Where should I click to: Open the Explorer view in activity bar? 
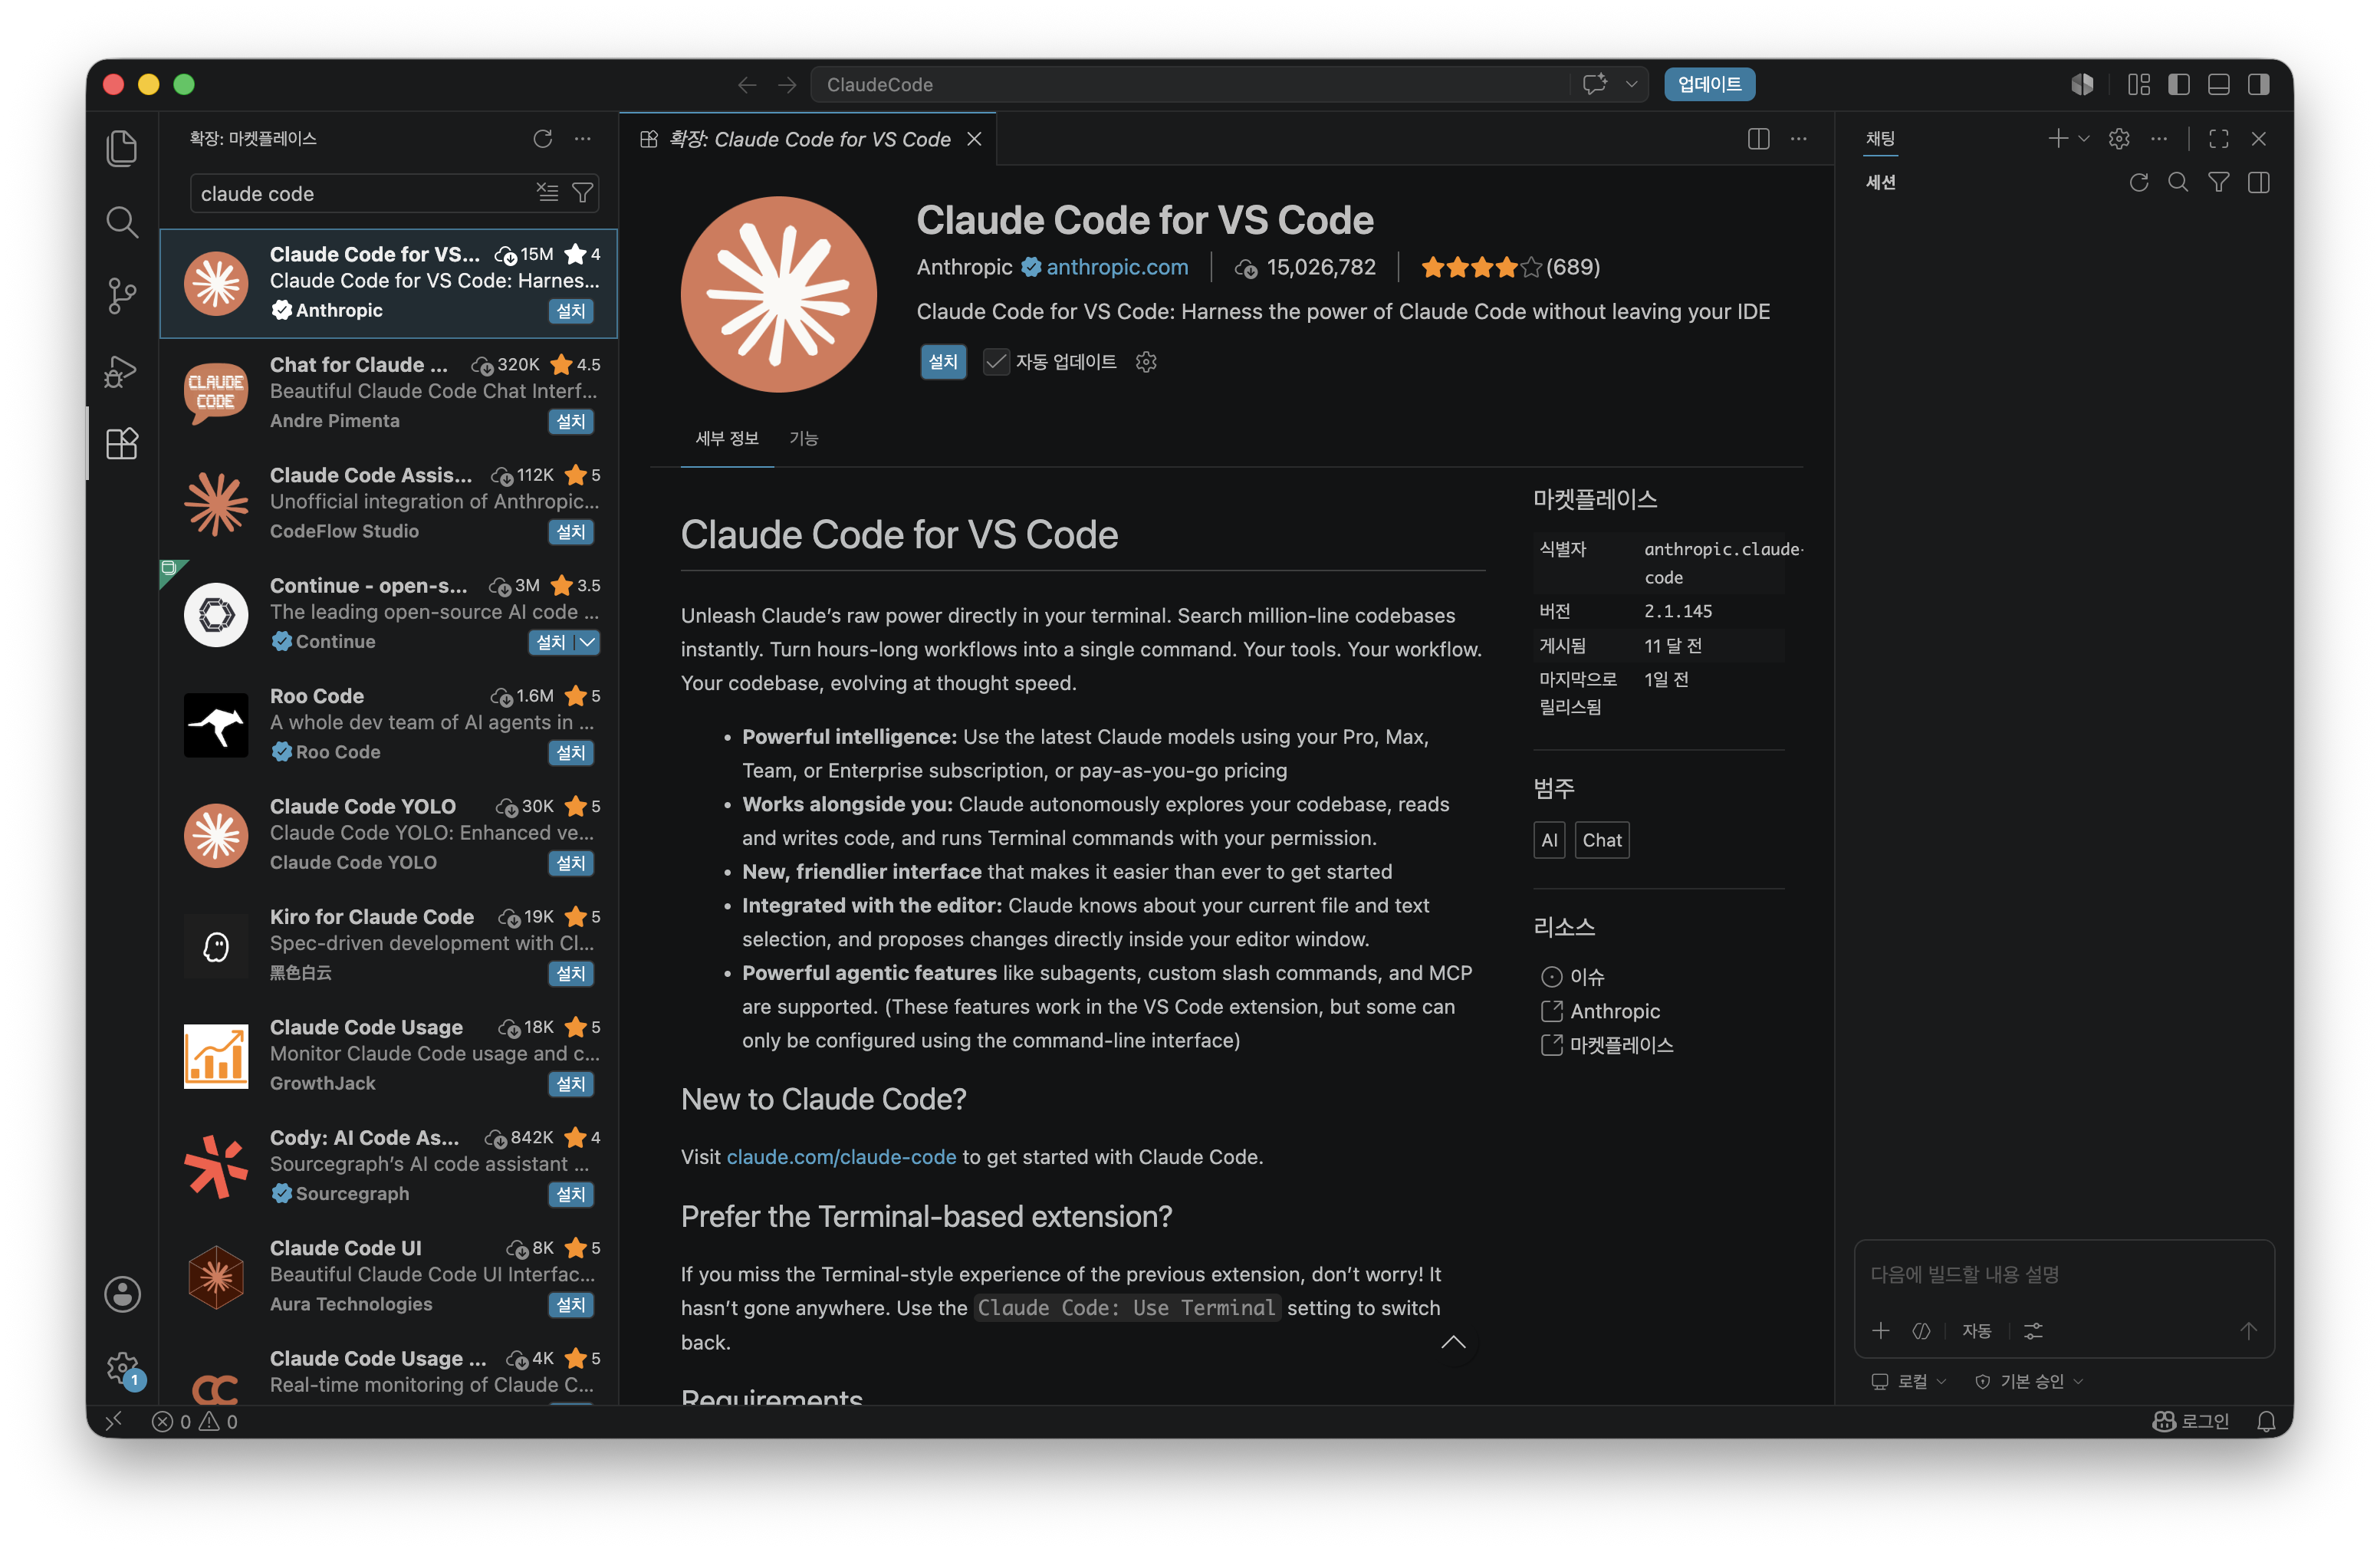tap(122, 148)
